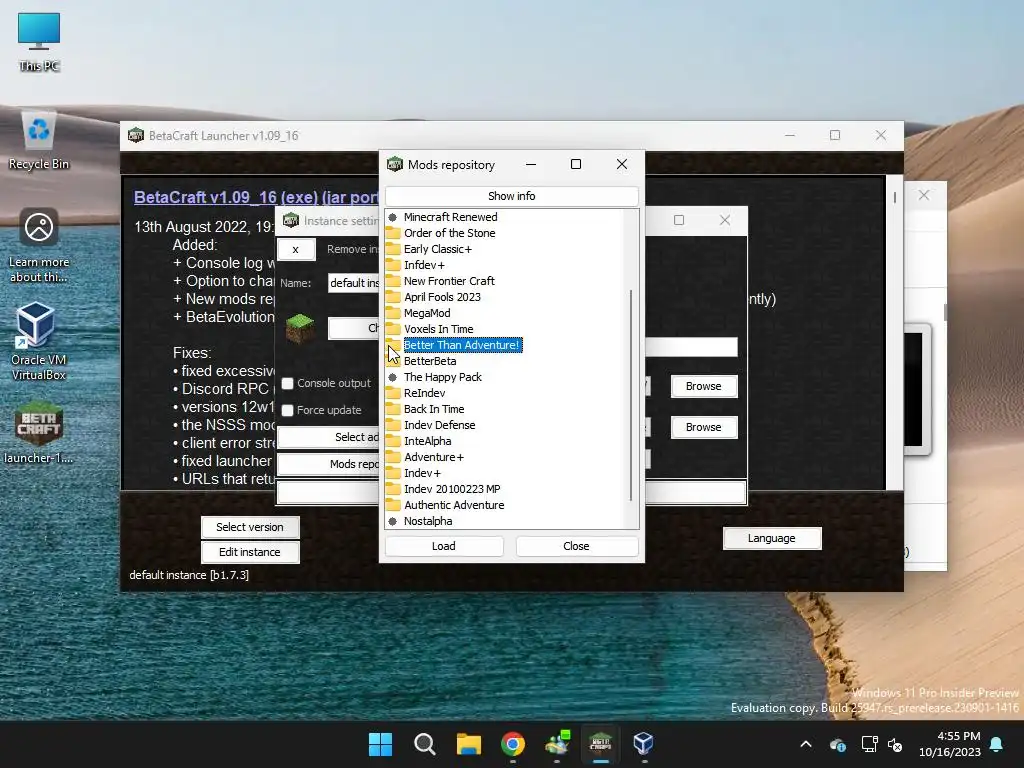The height and width of the screenshot is (768, 1024).
Task: Open the Windows Start menu
Action: pyautogui.click(x=381, y=744)
